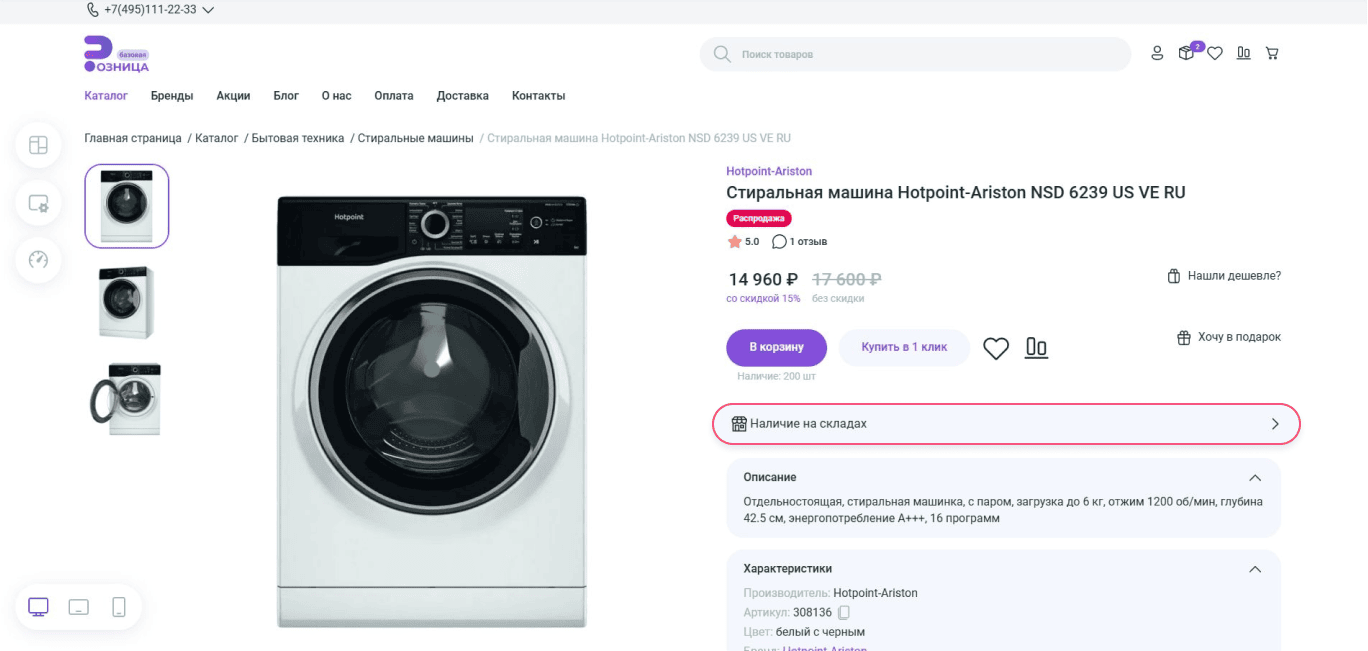Select the Доставка menu item
The height and width of the screenshot is (651, 1368).
(x=462, y=96)
